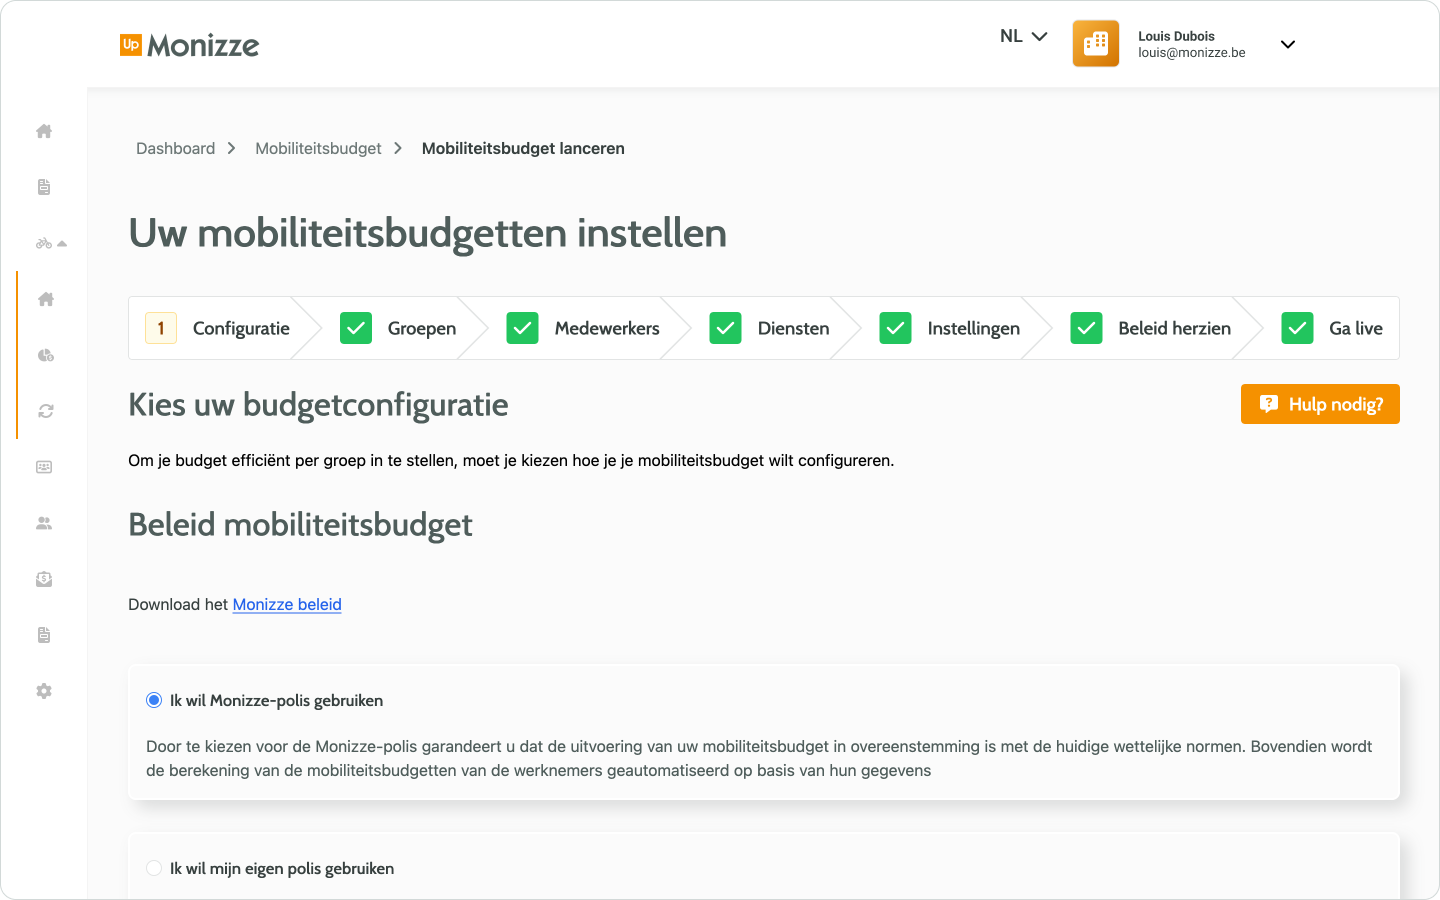Open the 'Monizze beleid' download link

pos(287,604)
